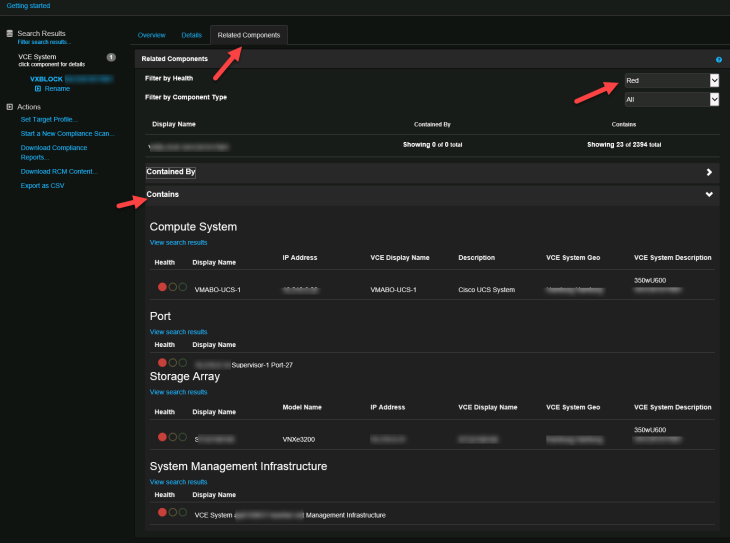The height and width of the screenshot is (543, 730).
Task: Click the Set Target Profile link
Action: point(49,120)
